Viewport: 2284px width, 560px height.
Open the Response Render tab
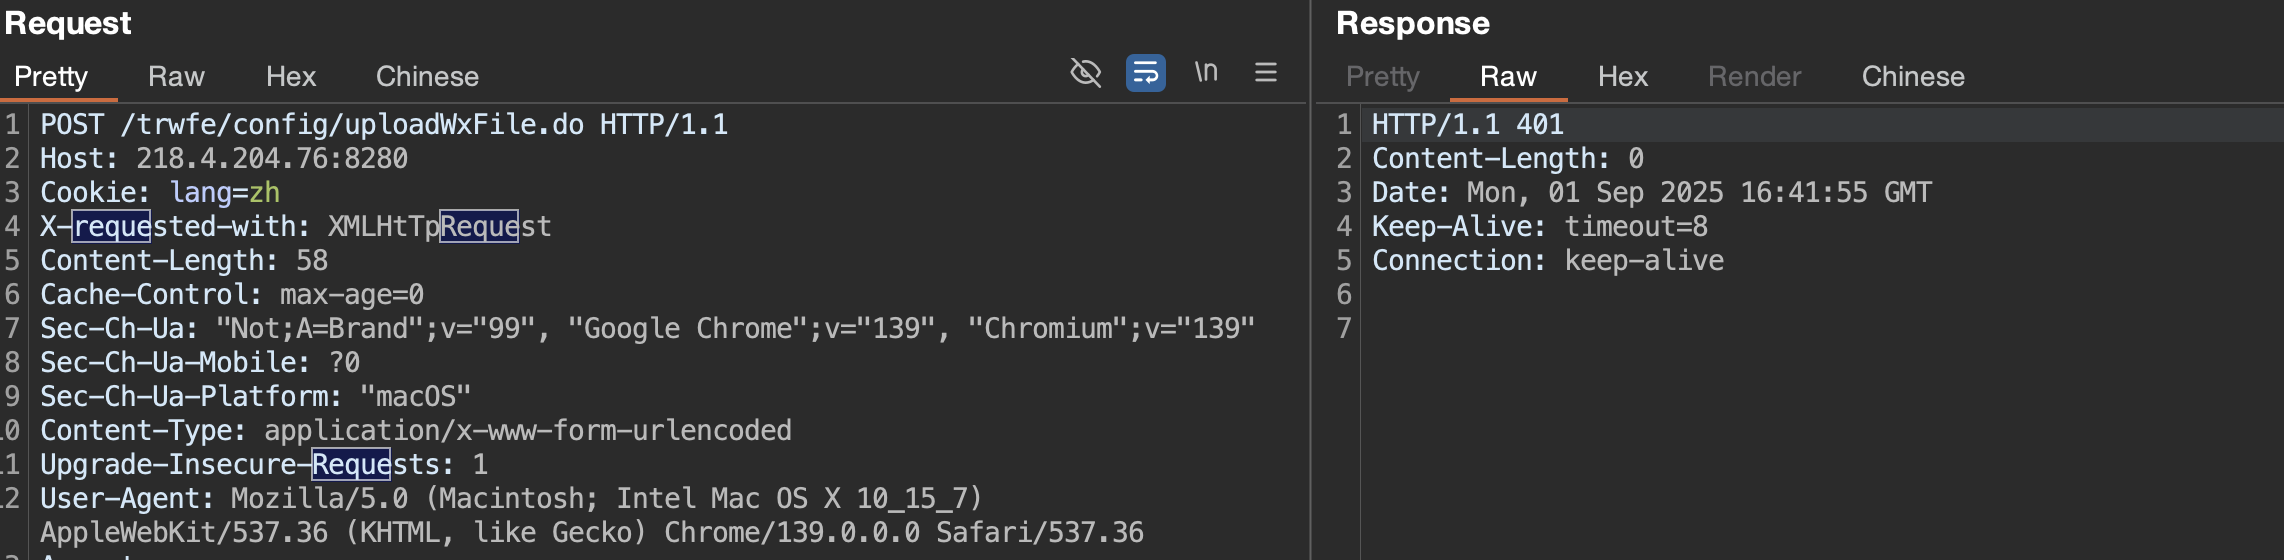click(1754, 77)
